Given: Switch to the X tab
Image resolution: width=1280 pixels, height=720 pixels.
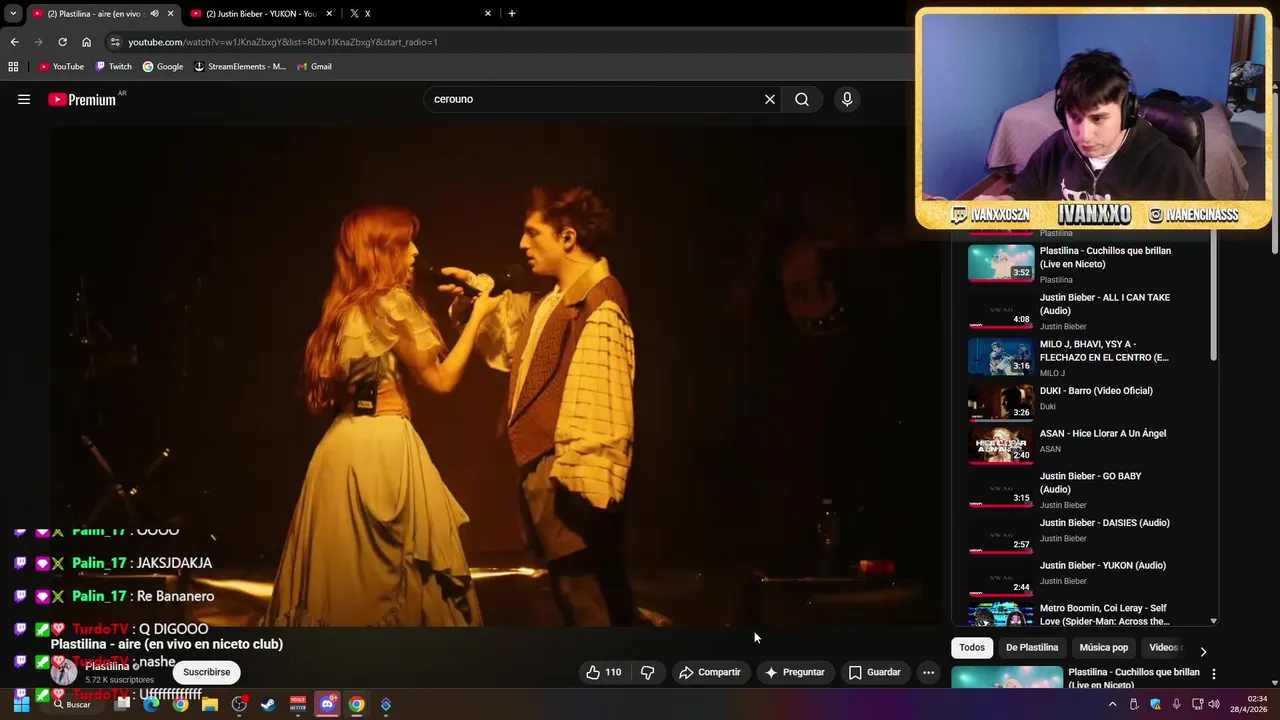Looking at the screenshot, I should pyautogui.click(x=420, y=13).
